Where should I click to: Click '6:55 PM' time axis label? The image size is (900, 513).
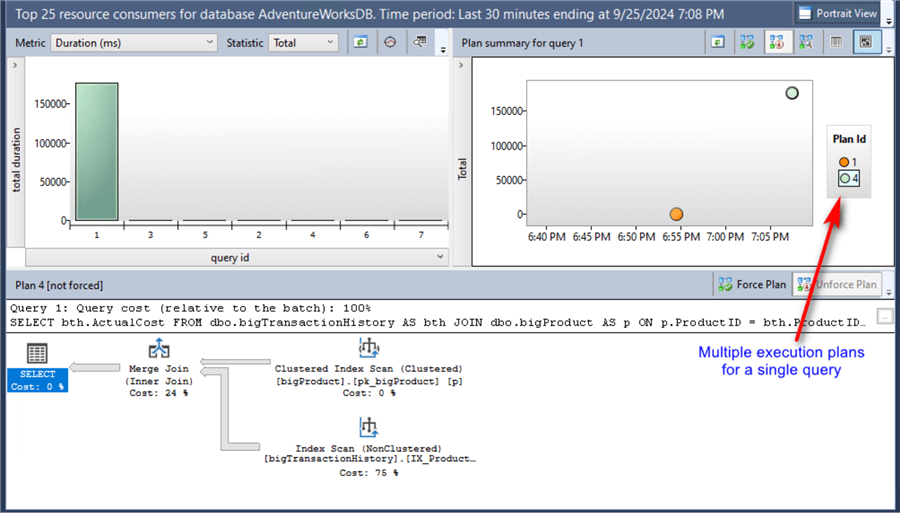coord(681,237)
